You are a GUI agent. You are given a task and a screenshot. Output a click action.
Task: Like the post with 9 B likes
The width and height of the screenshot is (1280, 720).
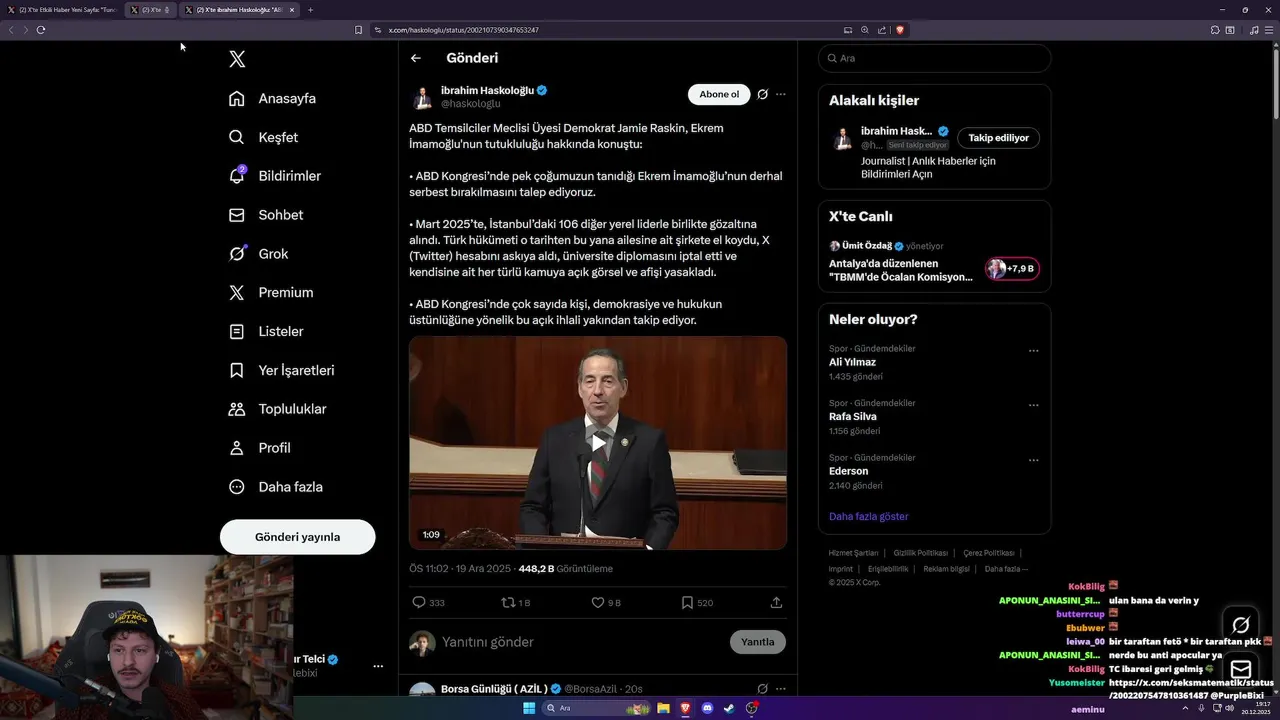pos(598,602)
